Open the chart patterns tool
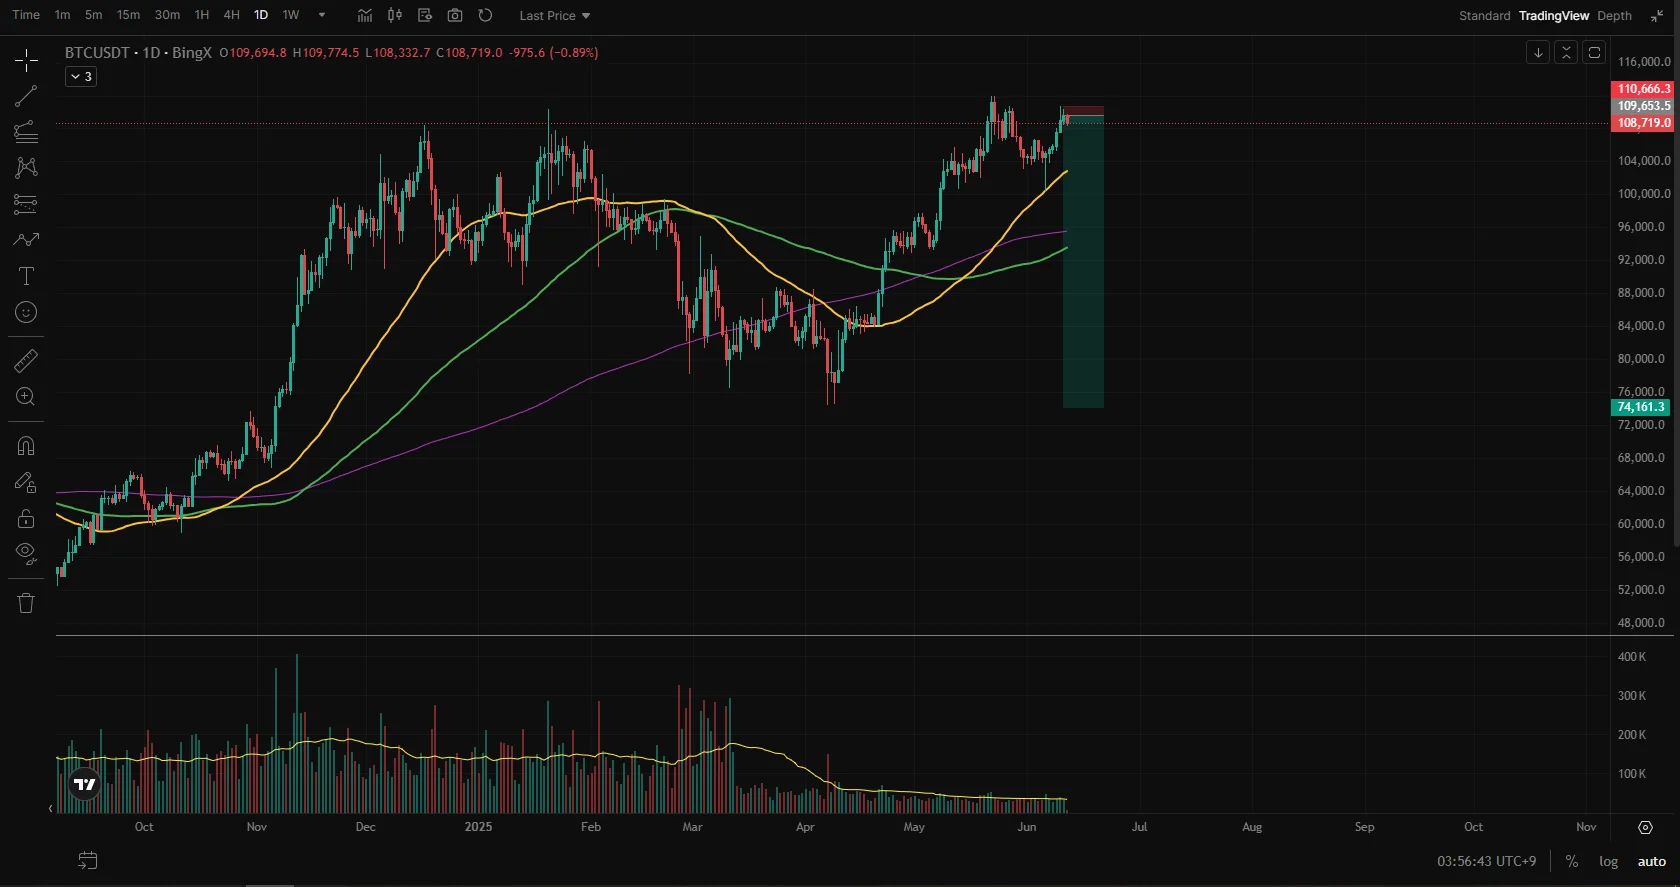 click(26, 167)
